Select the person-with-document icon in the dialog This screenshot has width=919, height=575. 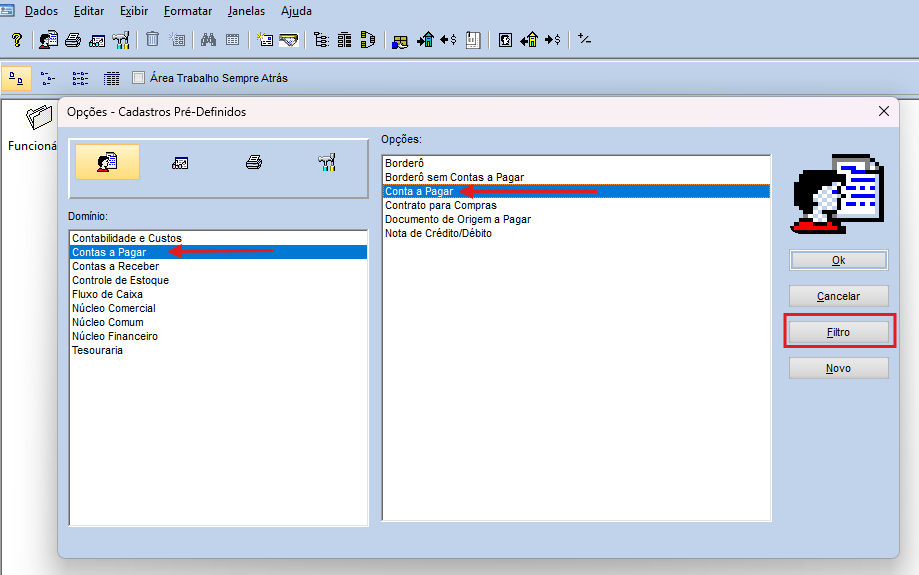(108, 162)
